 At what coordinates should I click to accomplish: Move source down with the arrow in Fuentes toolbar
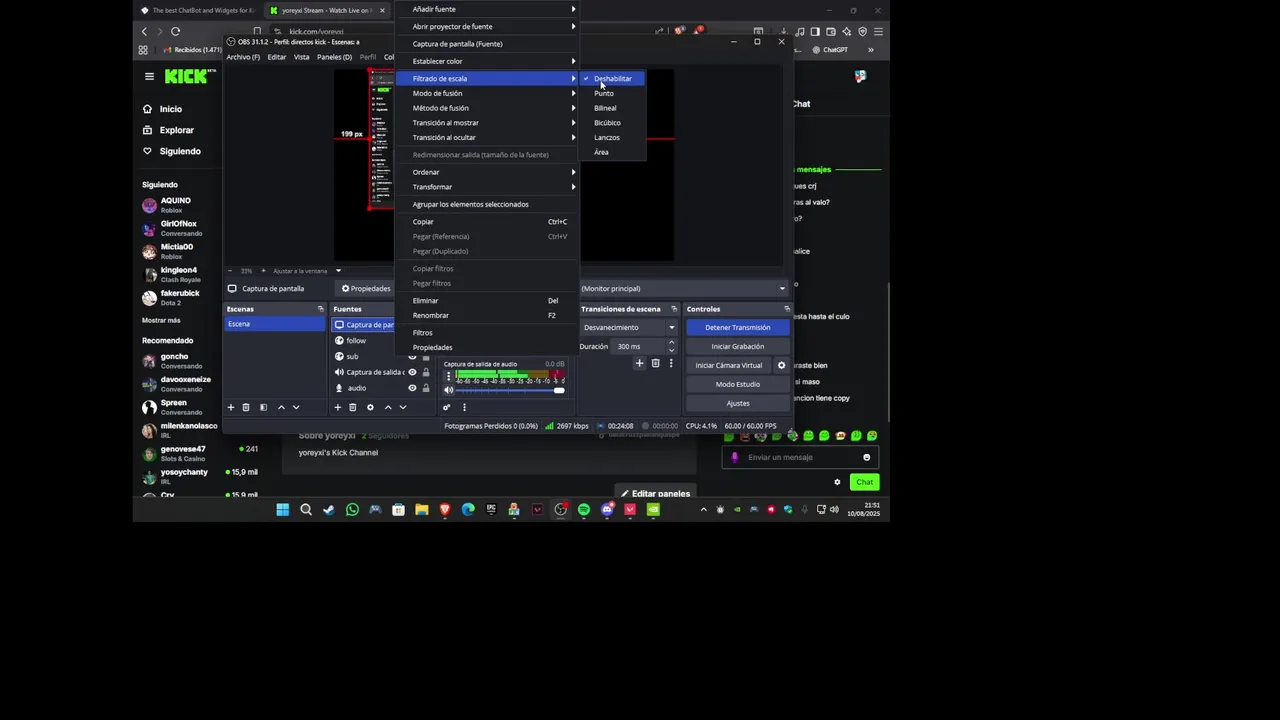pos(403,407)
